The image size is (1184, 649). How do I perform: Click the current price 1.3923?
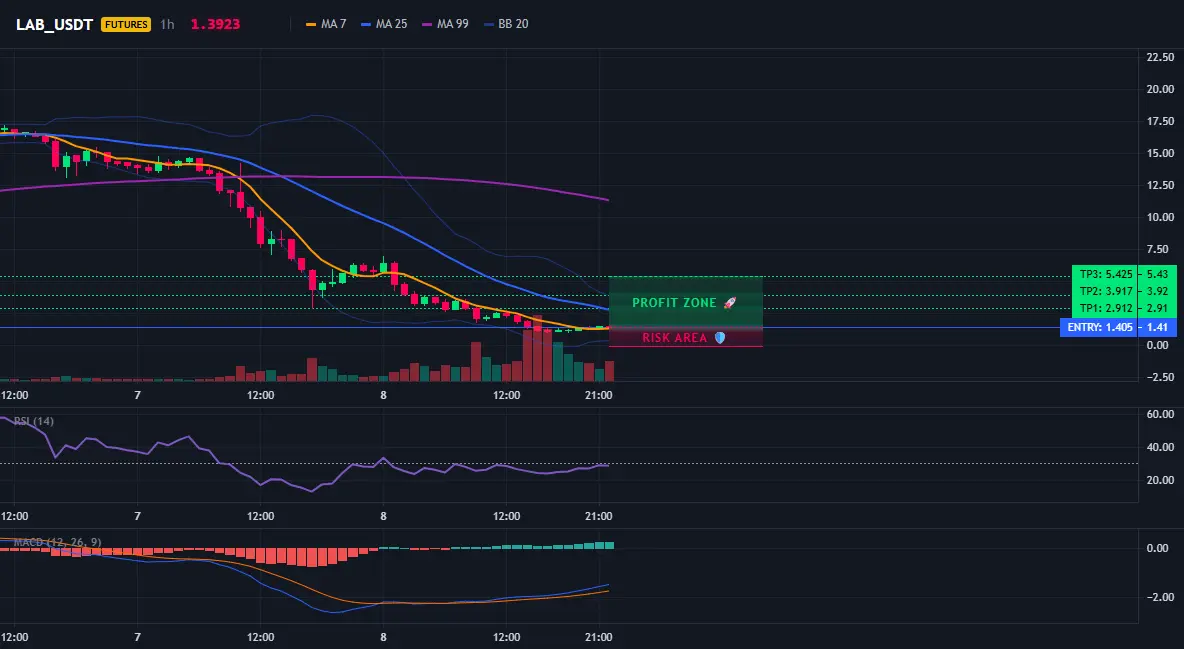pos(215,24)
